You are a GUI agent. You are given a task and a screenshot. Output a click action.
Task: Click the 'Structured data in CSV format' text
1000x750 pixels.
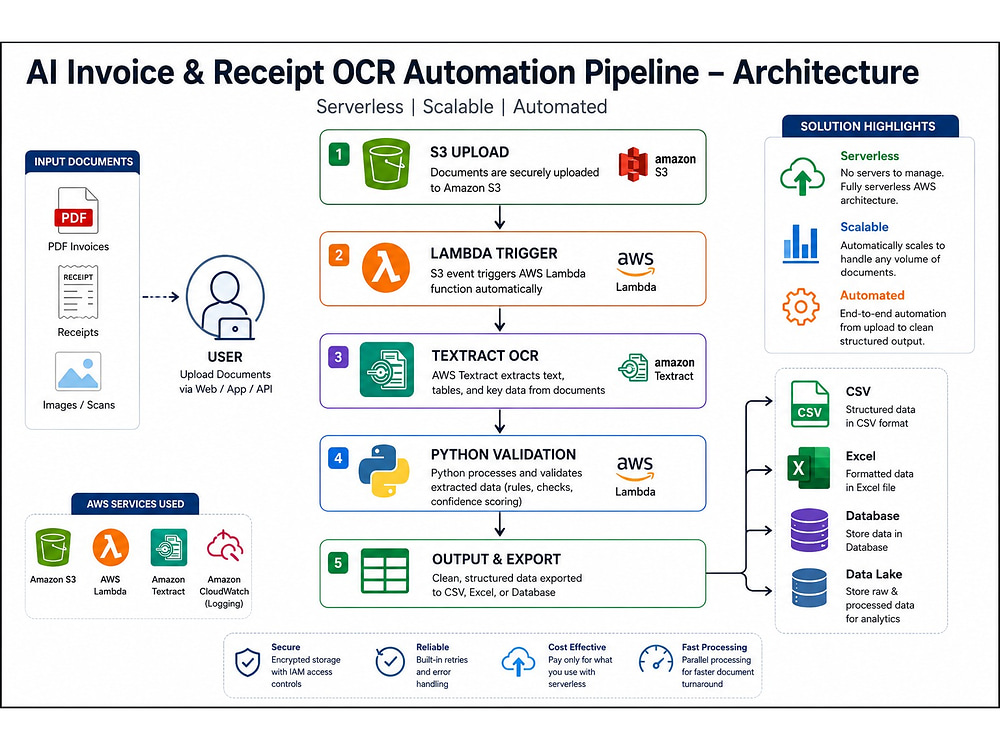(880, 416)
